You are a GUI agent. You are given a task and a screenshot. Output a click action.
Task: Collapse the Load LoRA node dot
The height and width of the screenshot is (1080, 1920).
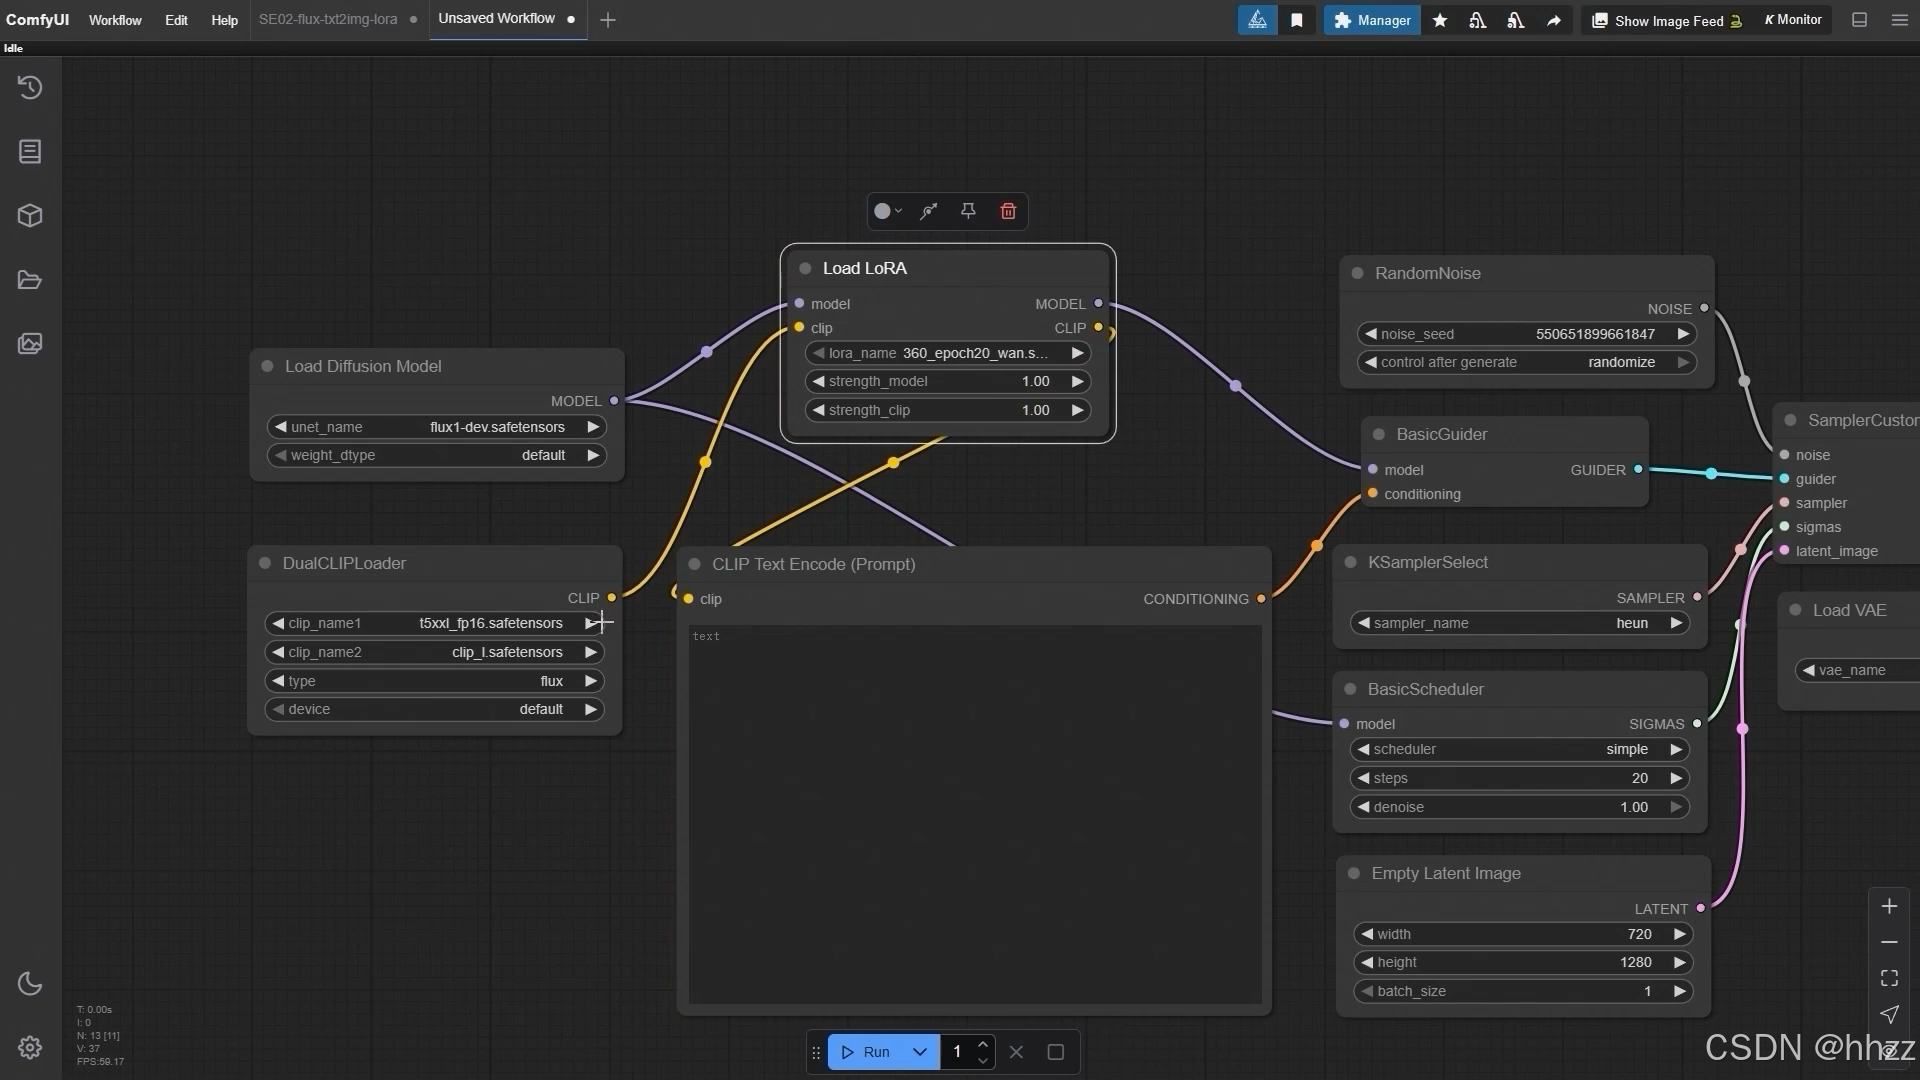point(805,268)
